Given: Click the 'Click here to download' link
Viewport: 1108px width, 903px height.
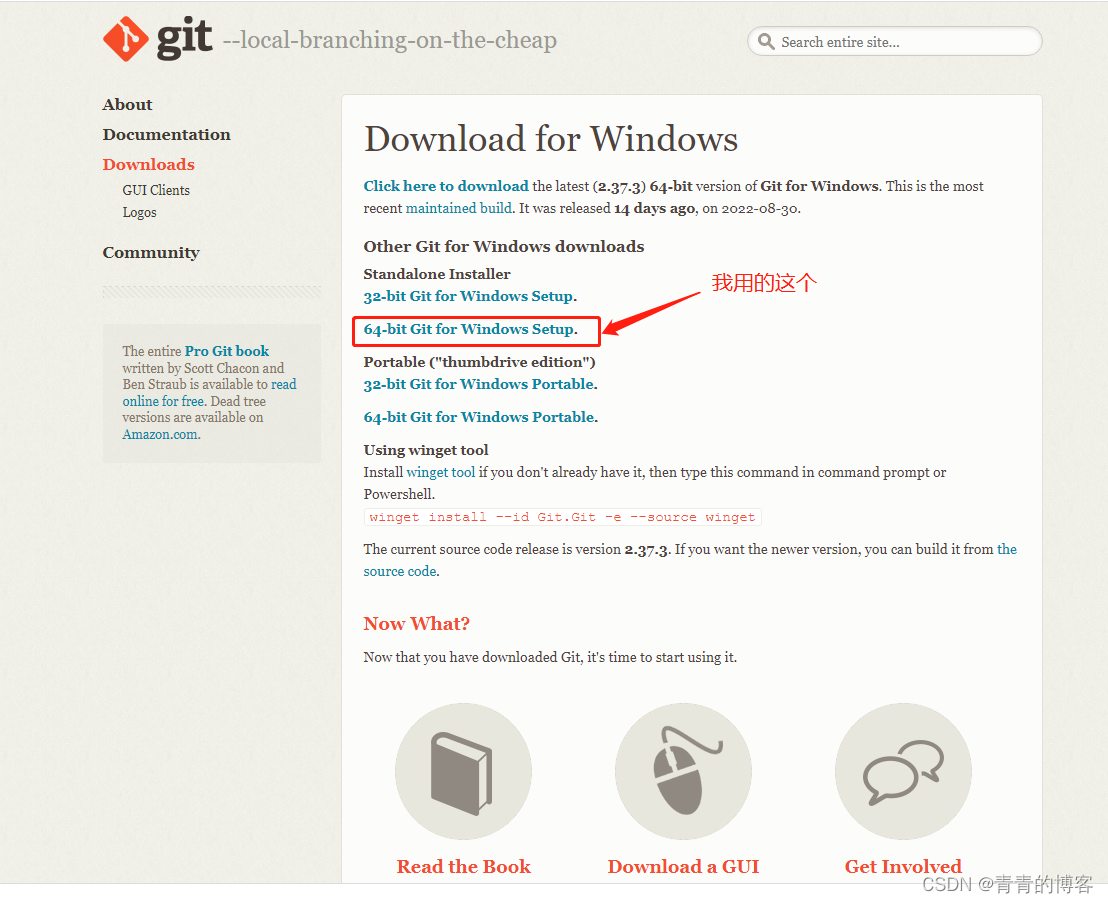Looking at the screenshot, I should tap(446, 186).
